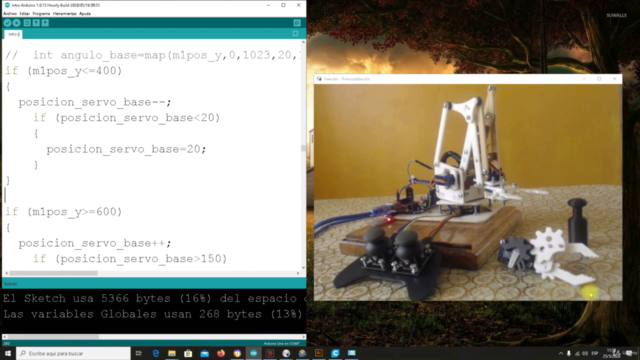Click the 'Escribe aquí para buscar' search box
Image resolution: width=640 pixels, height=360 pixels.
pyautogui.click(x=73, y=353)
